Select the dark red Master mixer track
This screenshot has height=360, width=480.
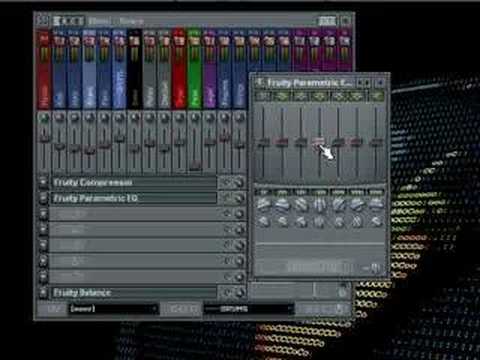coord(44,69)
